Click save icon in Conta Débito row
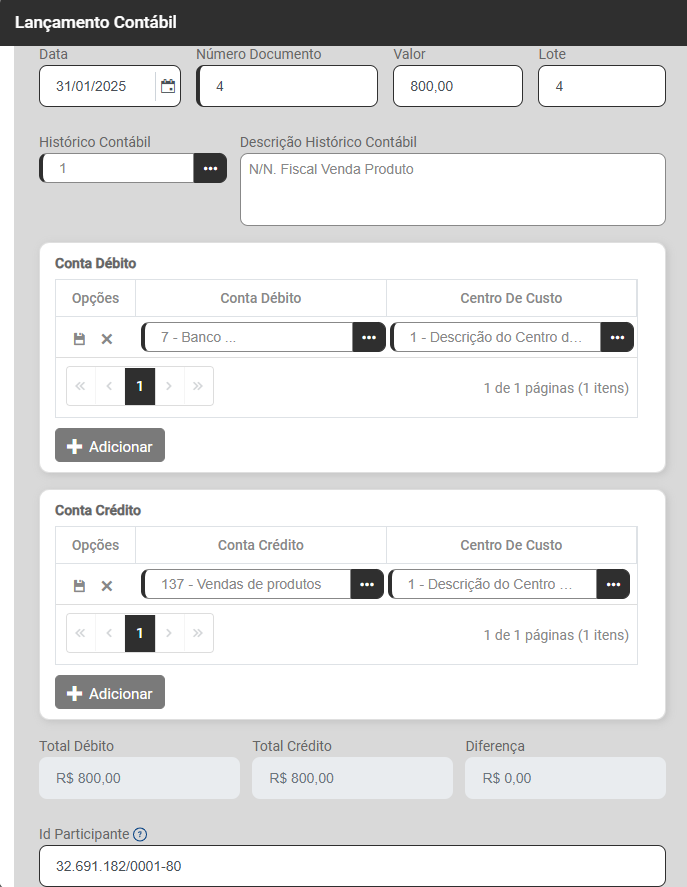 coord(79,339)
